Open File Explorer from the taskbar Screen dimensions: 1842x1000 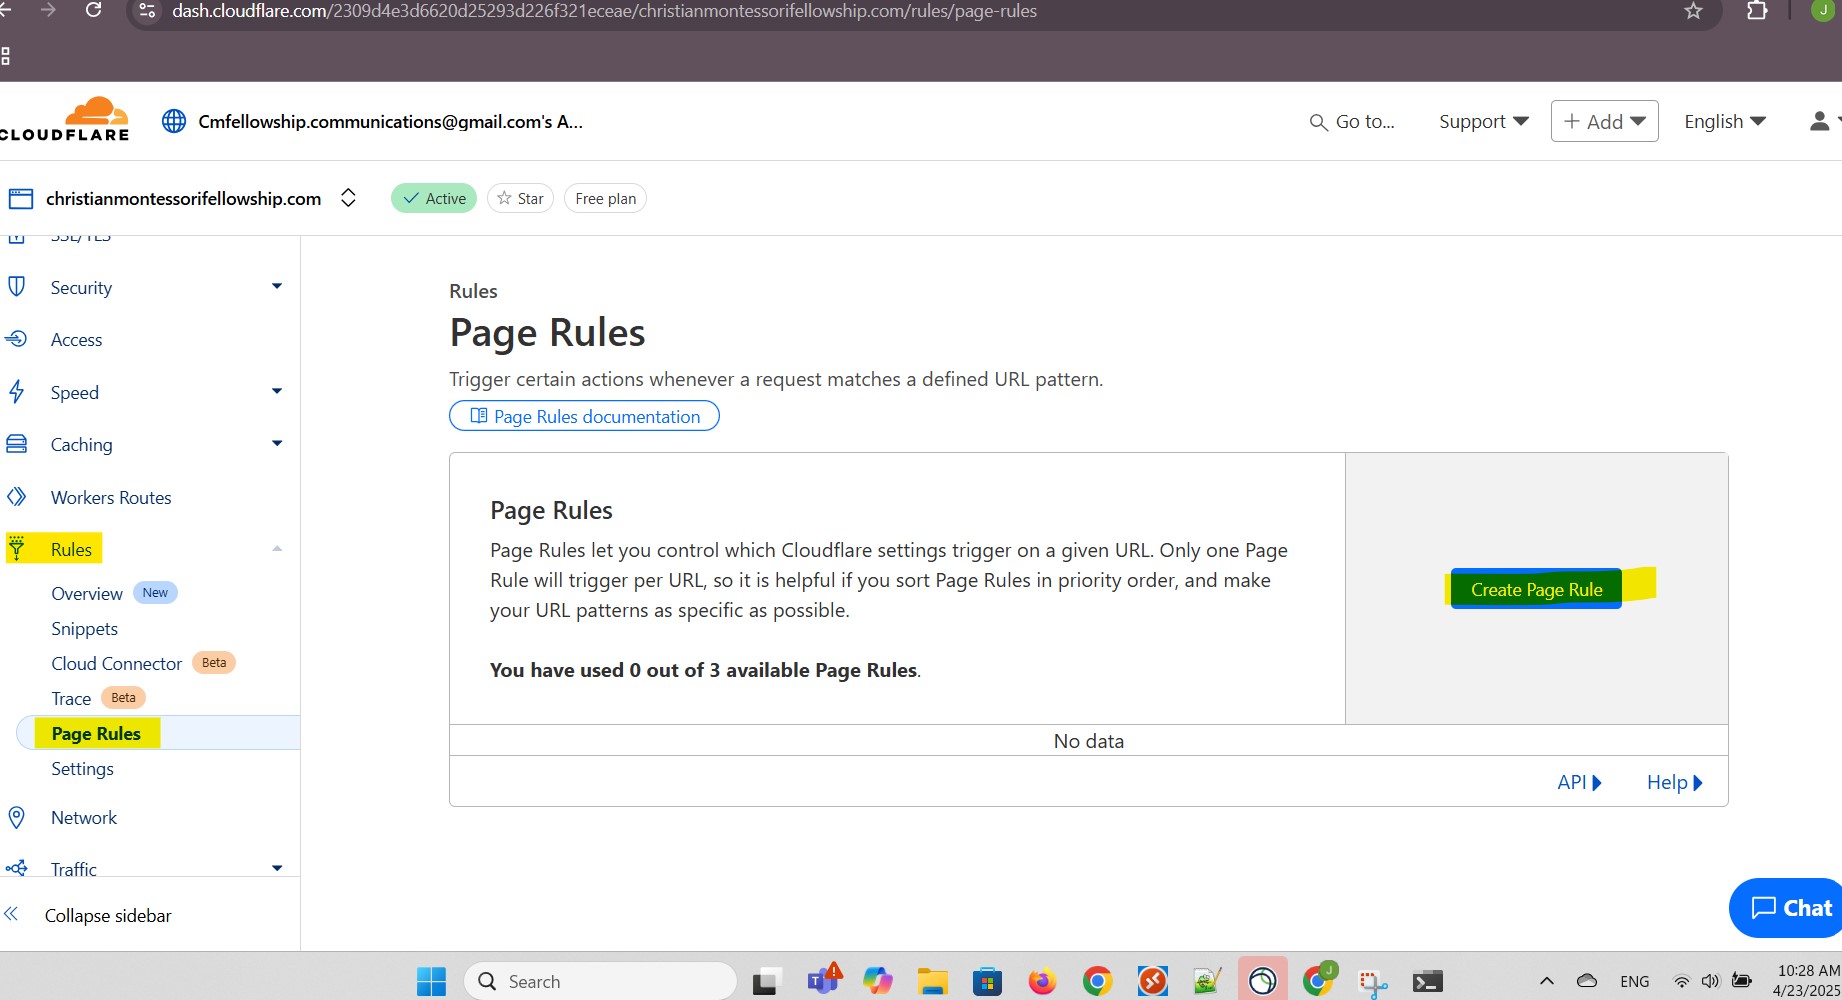click(x=932, y=981)
